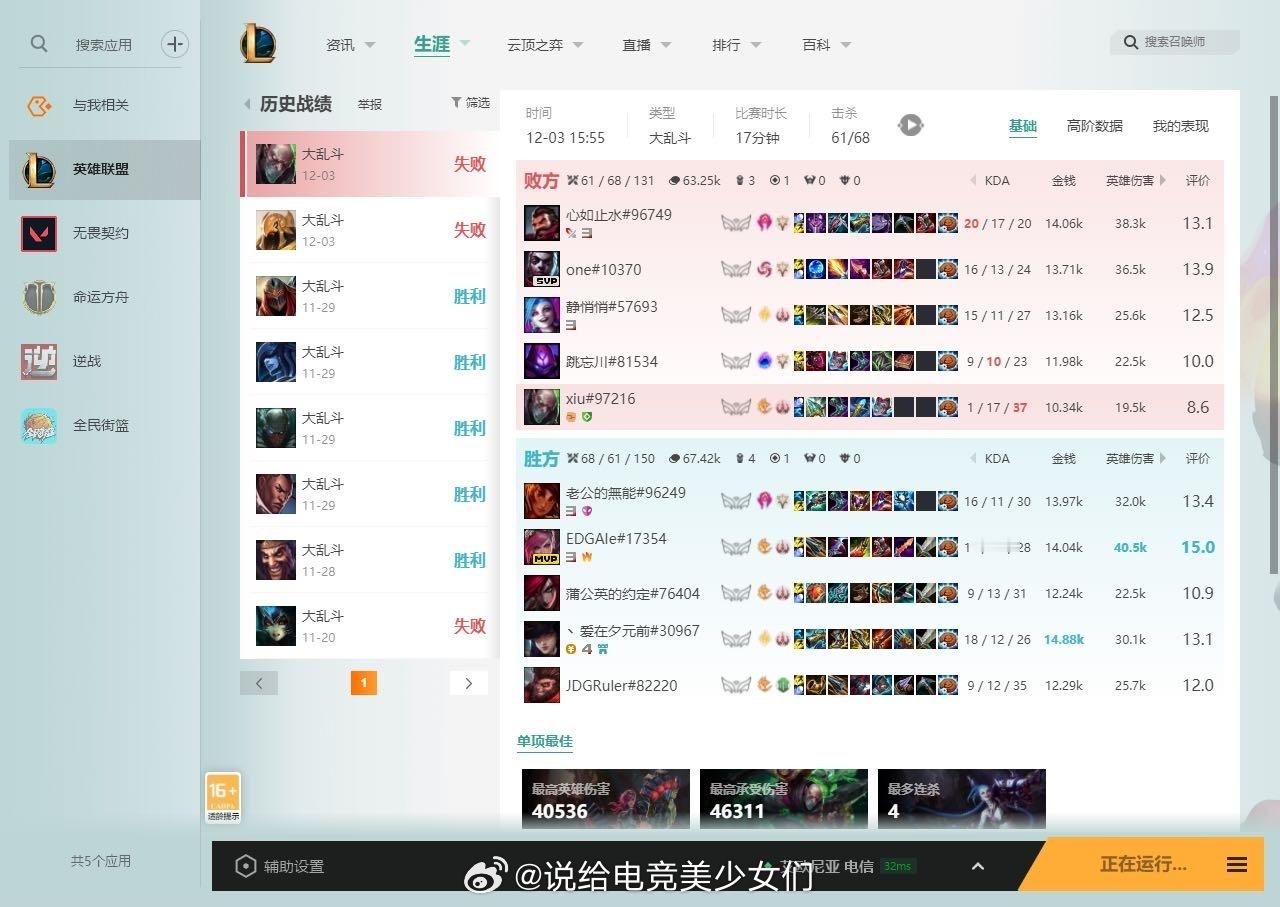Click champion avatar of one#10370
Screen dimensions: 1280x907
coord(542,269)
